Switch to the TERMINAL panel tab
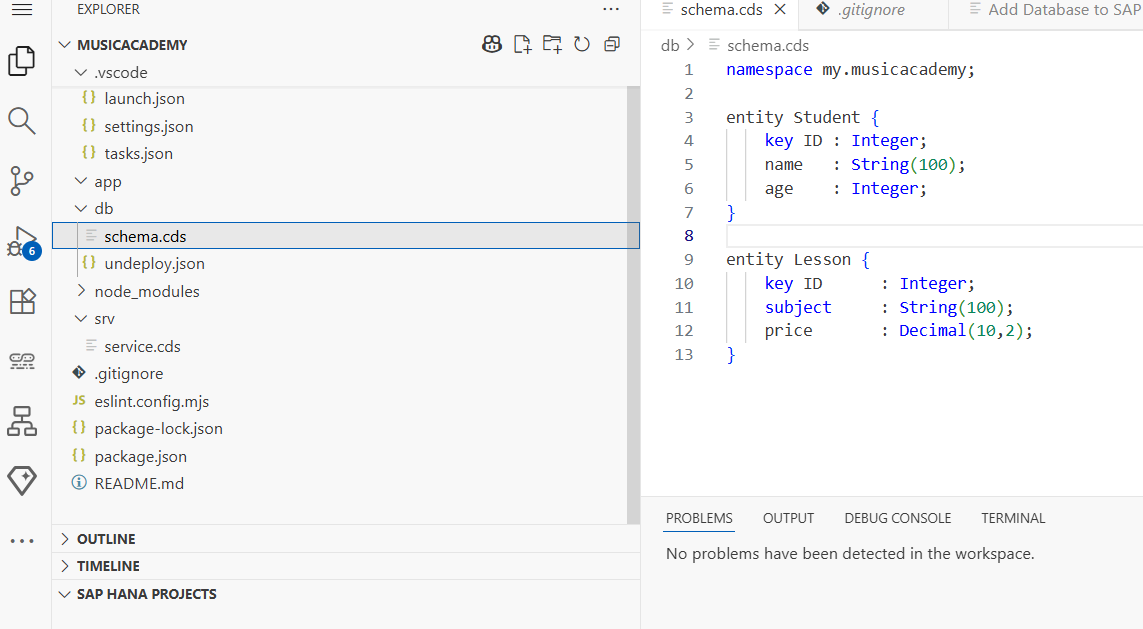The image size is (1143, 629). pos(1013,518)
